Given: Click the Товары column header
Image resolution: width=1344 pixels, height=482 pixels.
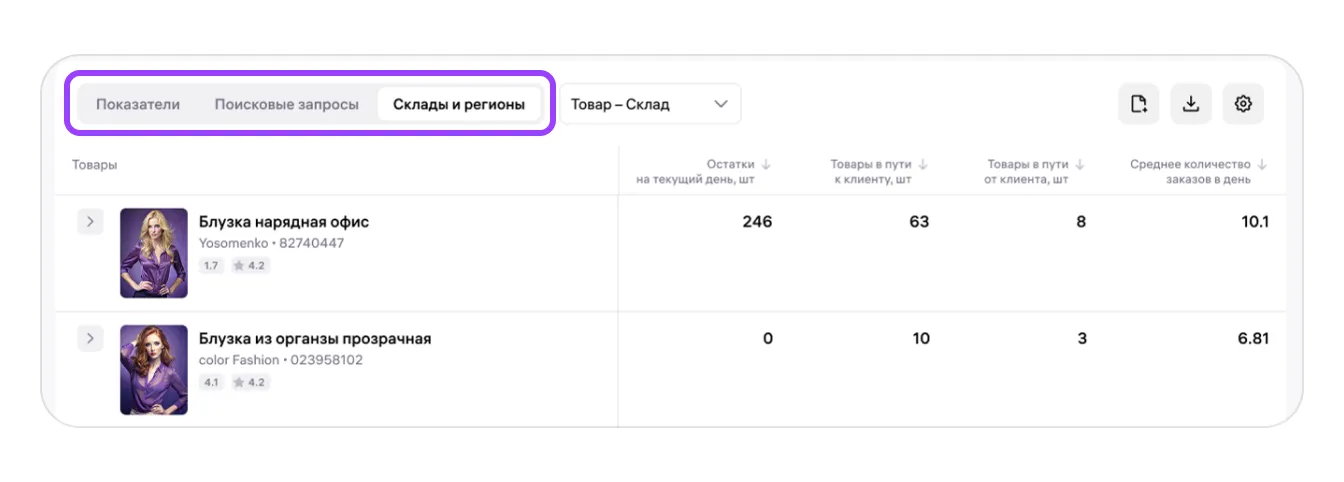Looking at the screenshot, I should tap(95, 164).
